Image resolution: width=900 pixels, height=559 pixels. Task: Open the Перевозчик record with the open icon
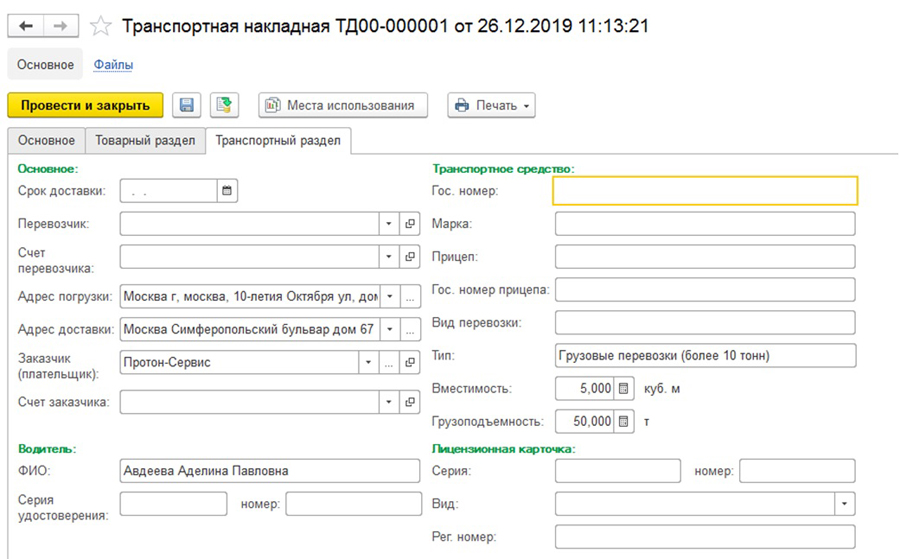click(x=410, y=224)
